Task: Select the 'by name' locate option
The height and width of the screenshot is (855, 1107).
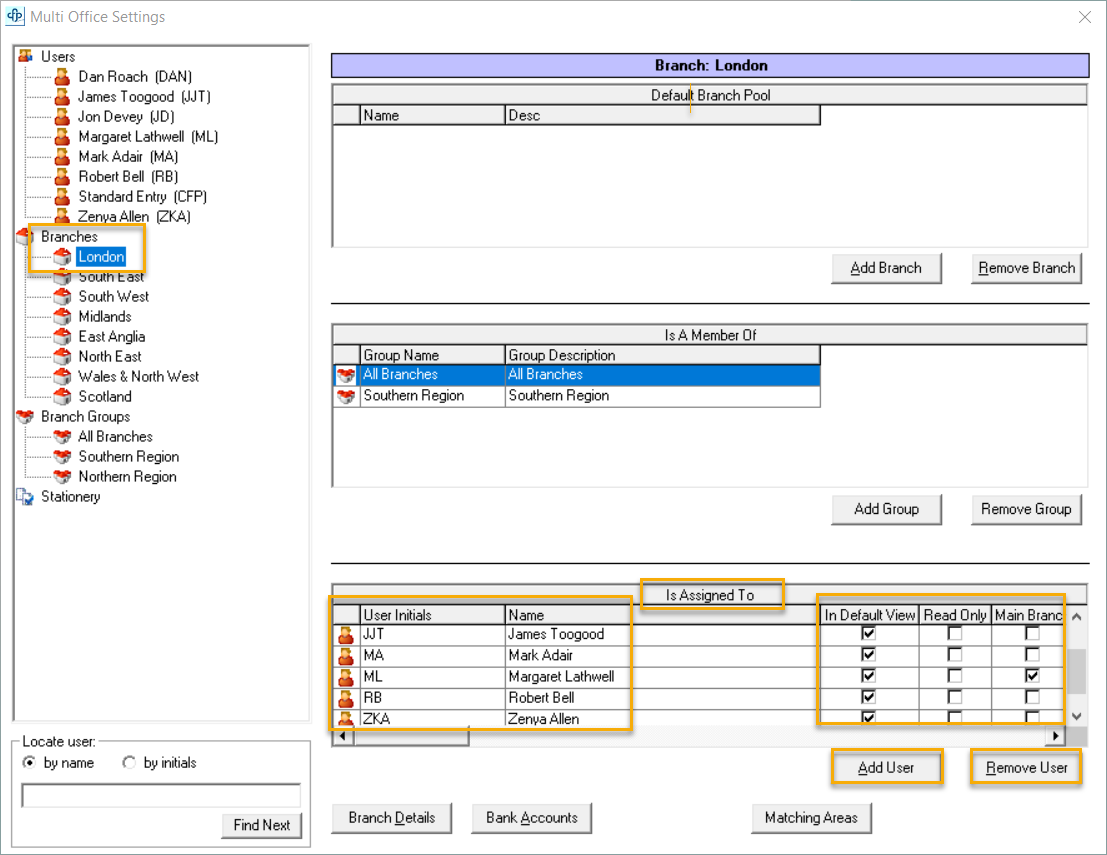Action: point(29,763)
